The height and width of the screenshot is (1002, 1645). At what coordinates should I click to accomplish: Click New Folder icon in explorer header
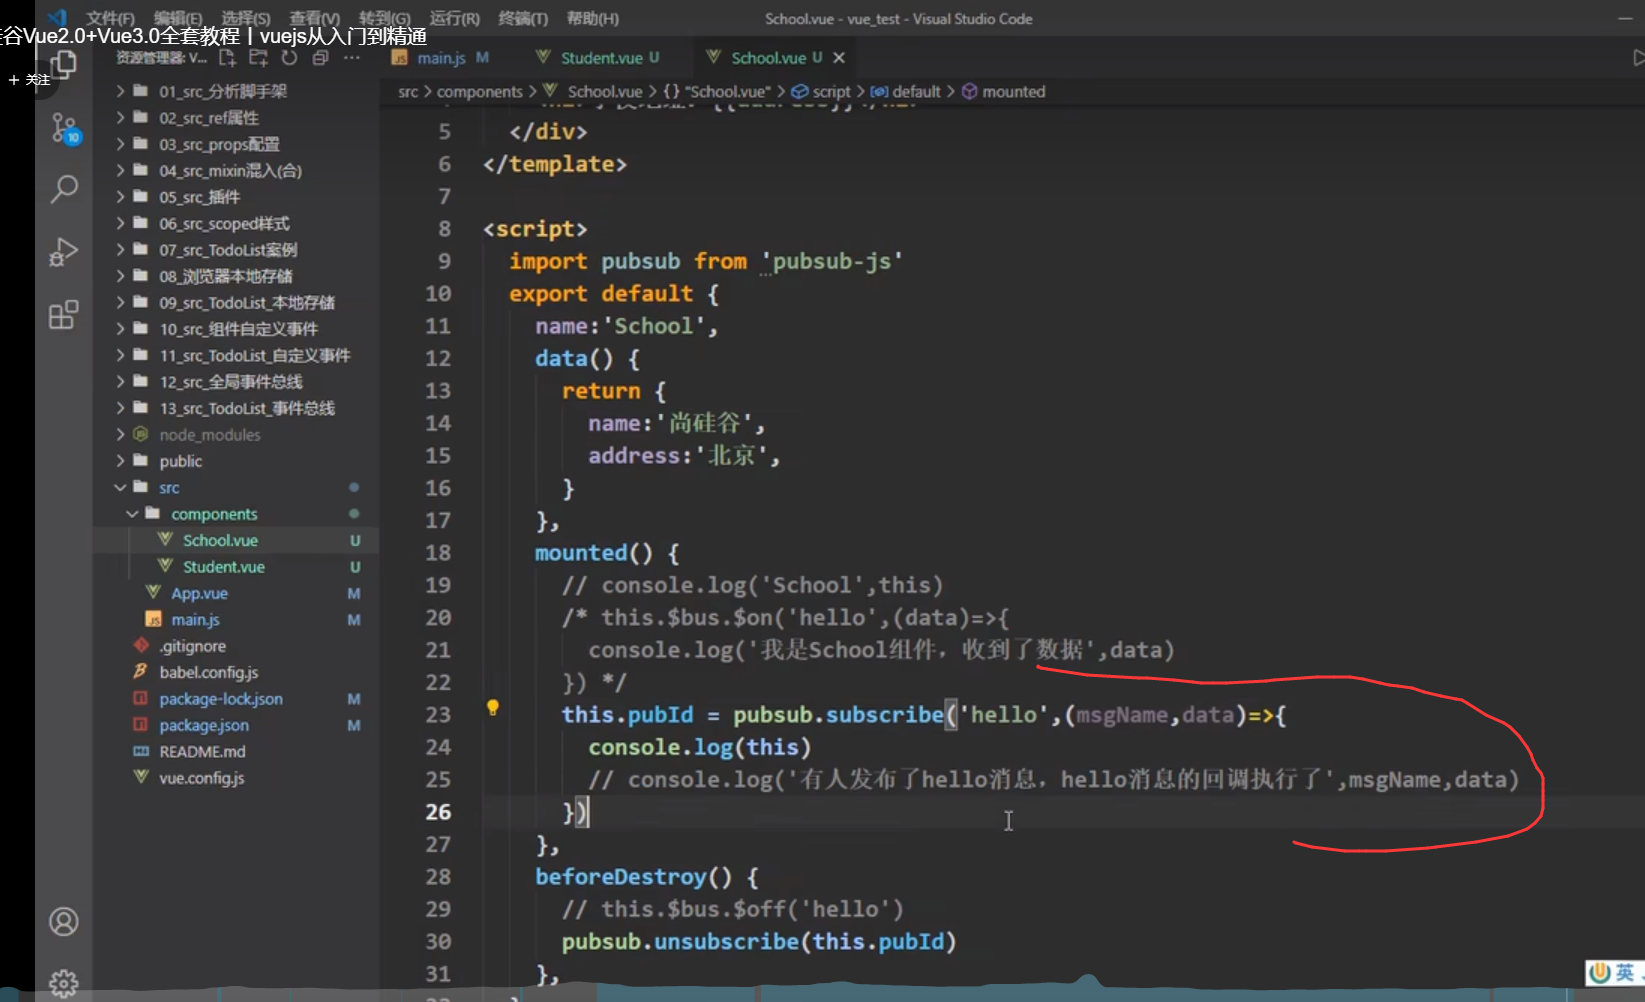258,58
